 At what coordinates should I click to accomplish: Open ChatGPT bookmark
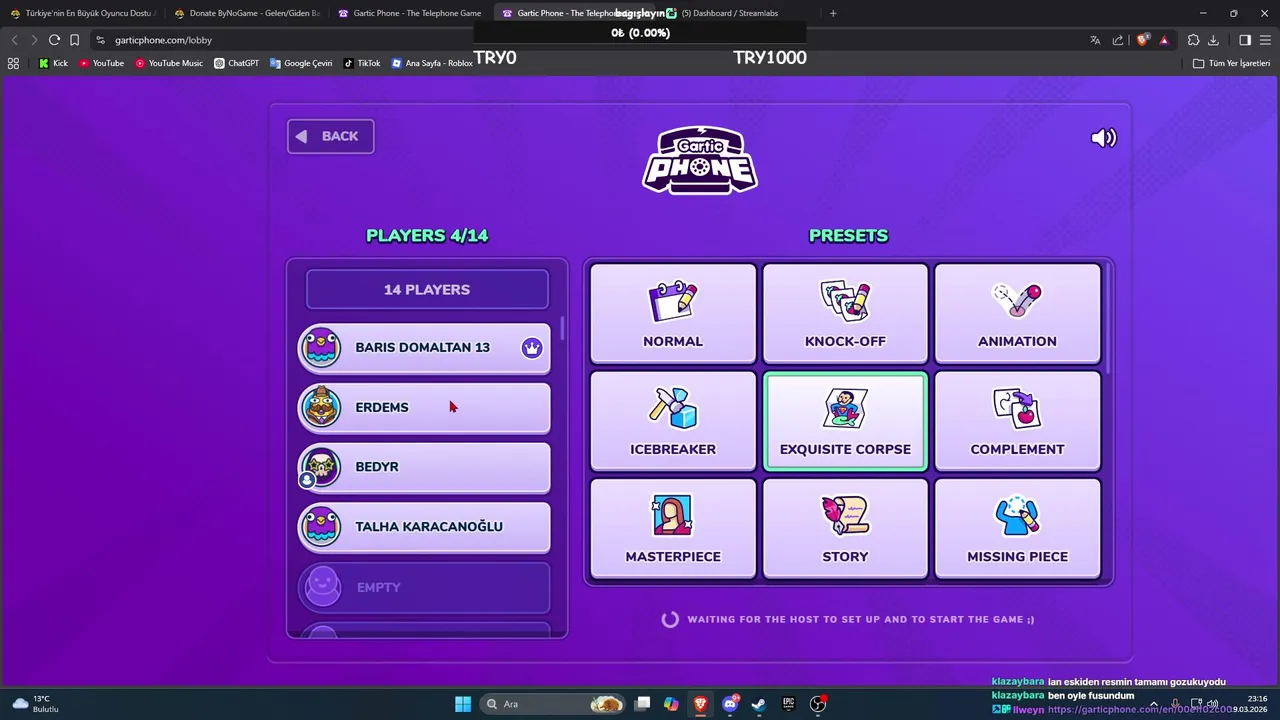click(x=237, y=63)
